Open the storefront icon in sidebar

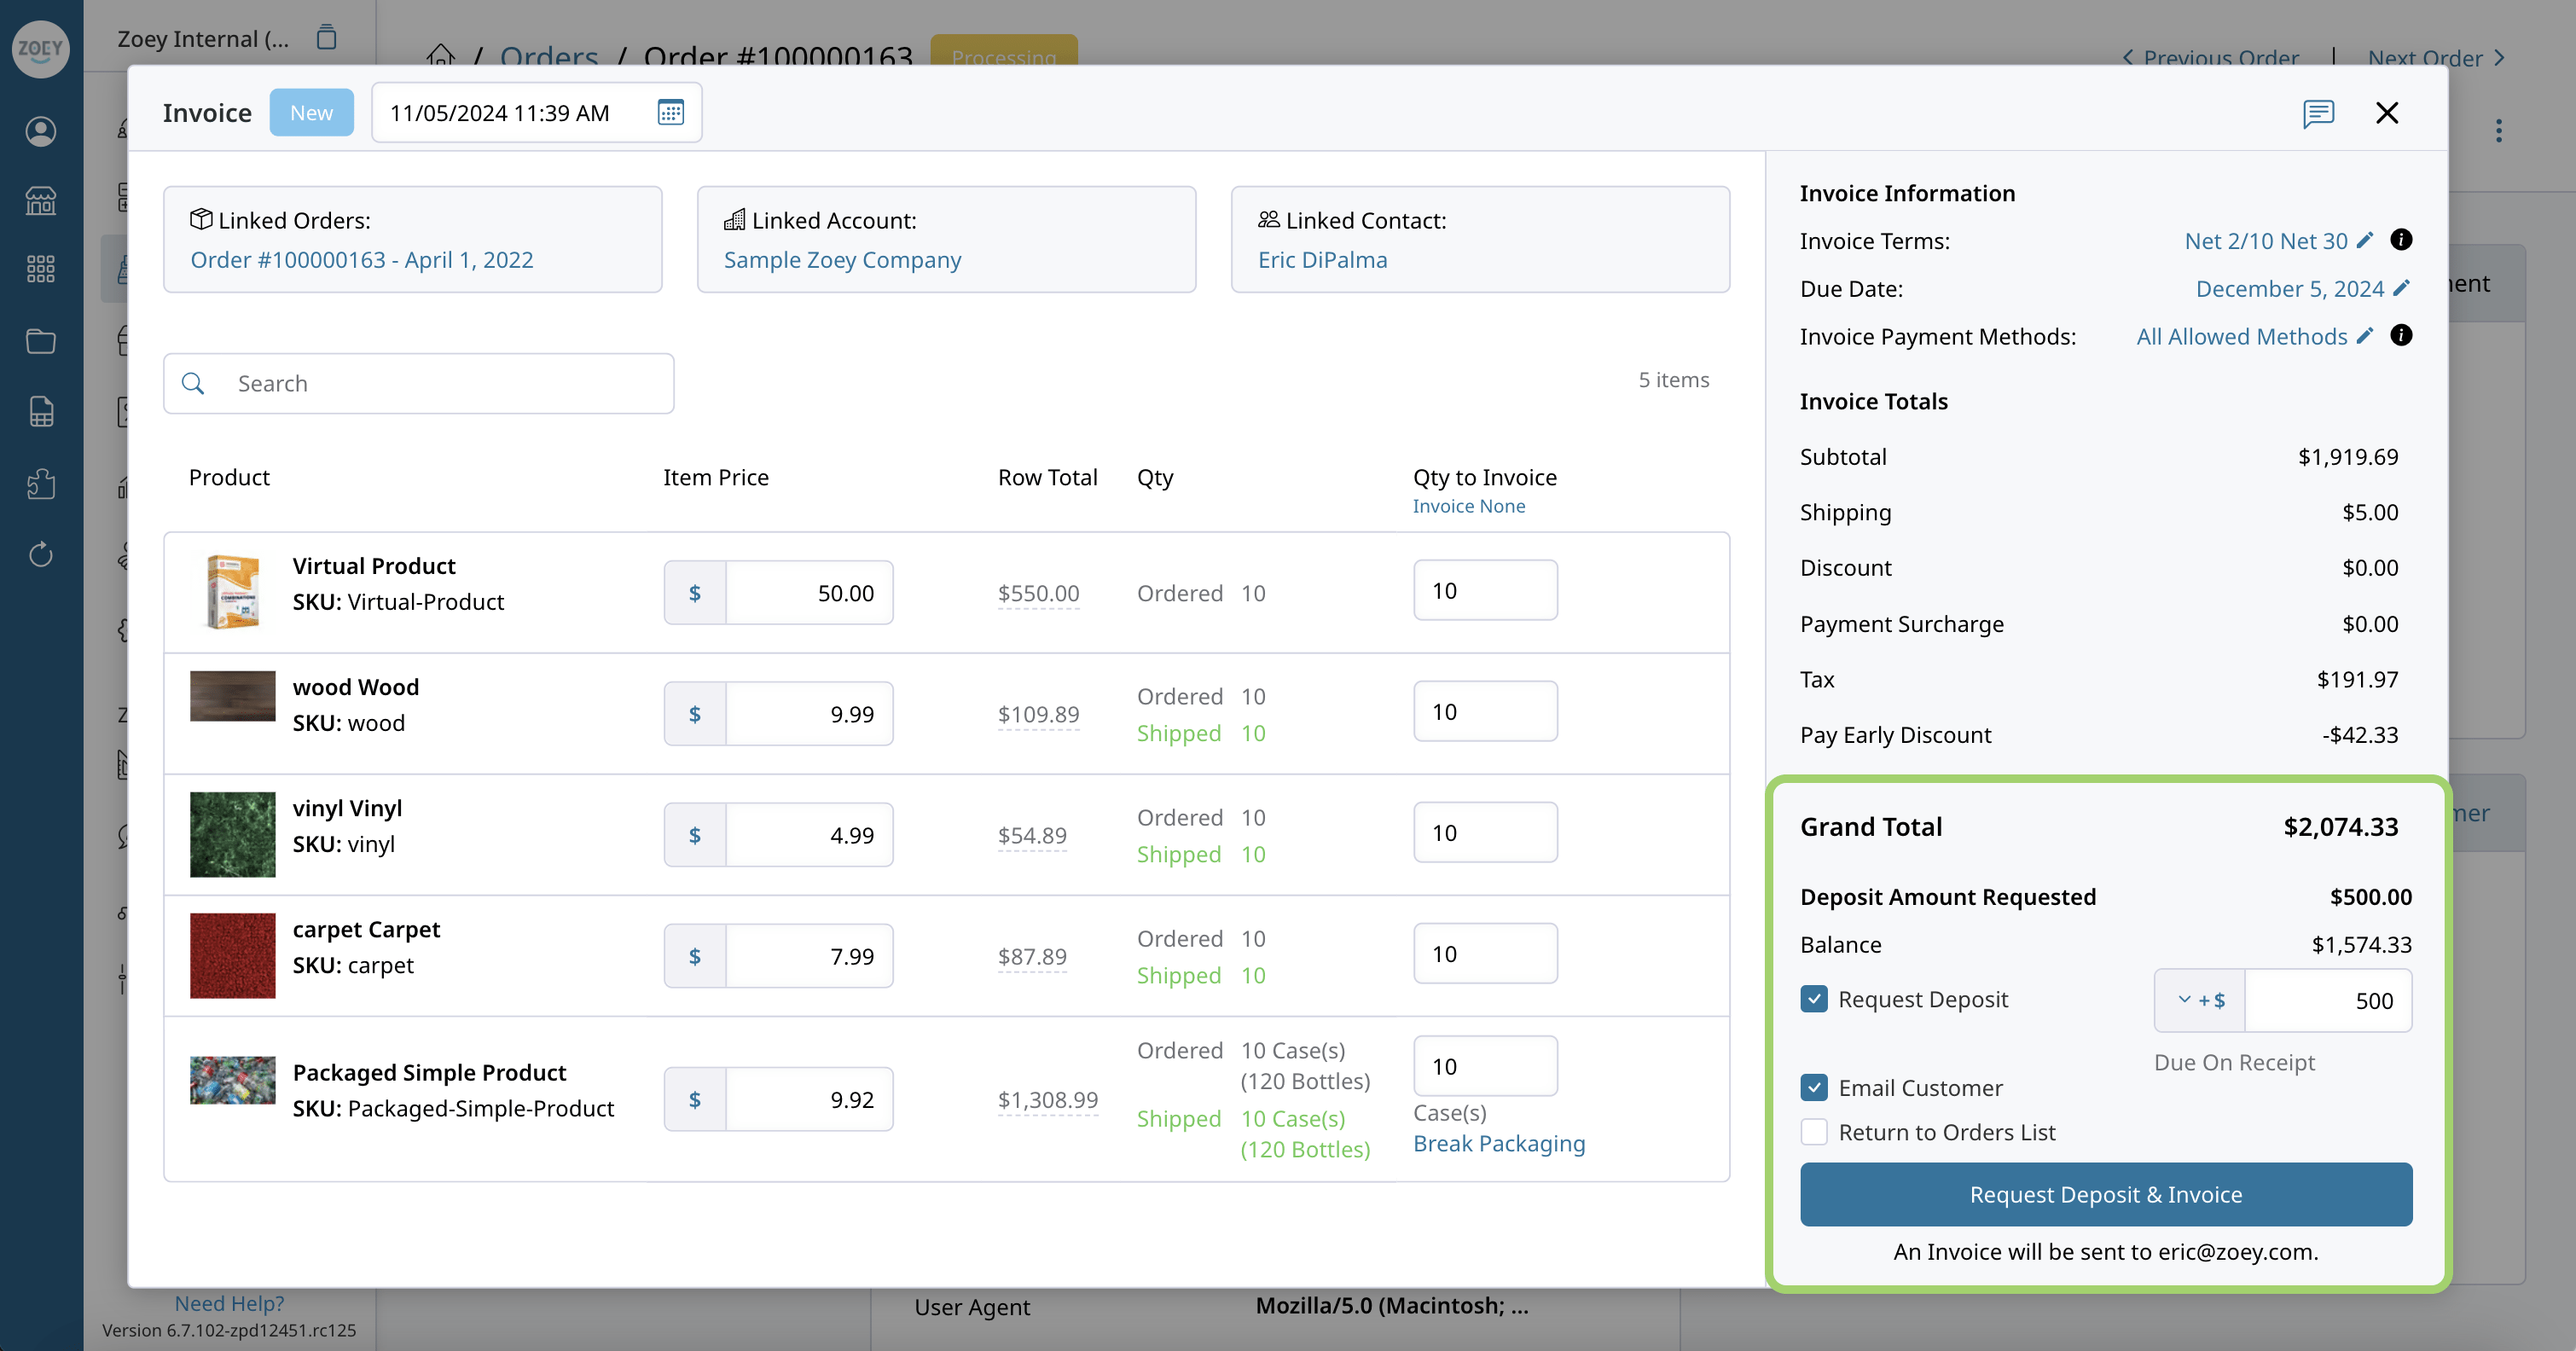(x=41, y=201)
